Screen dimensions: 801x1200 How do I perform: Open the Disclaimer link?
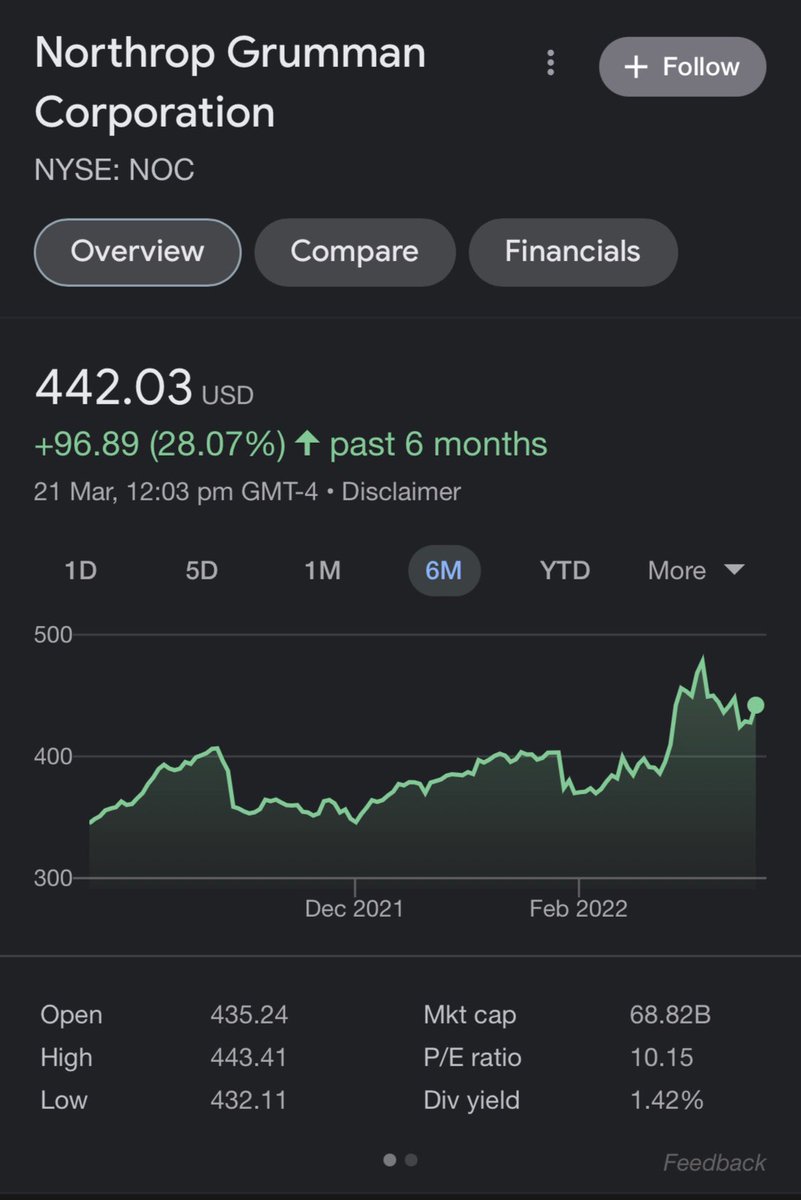(401, 492)
